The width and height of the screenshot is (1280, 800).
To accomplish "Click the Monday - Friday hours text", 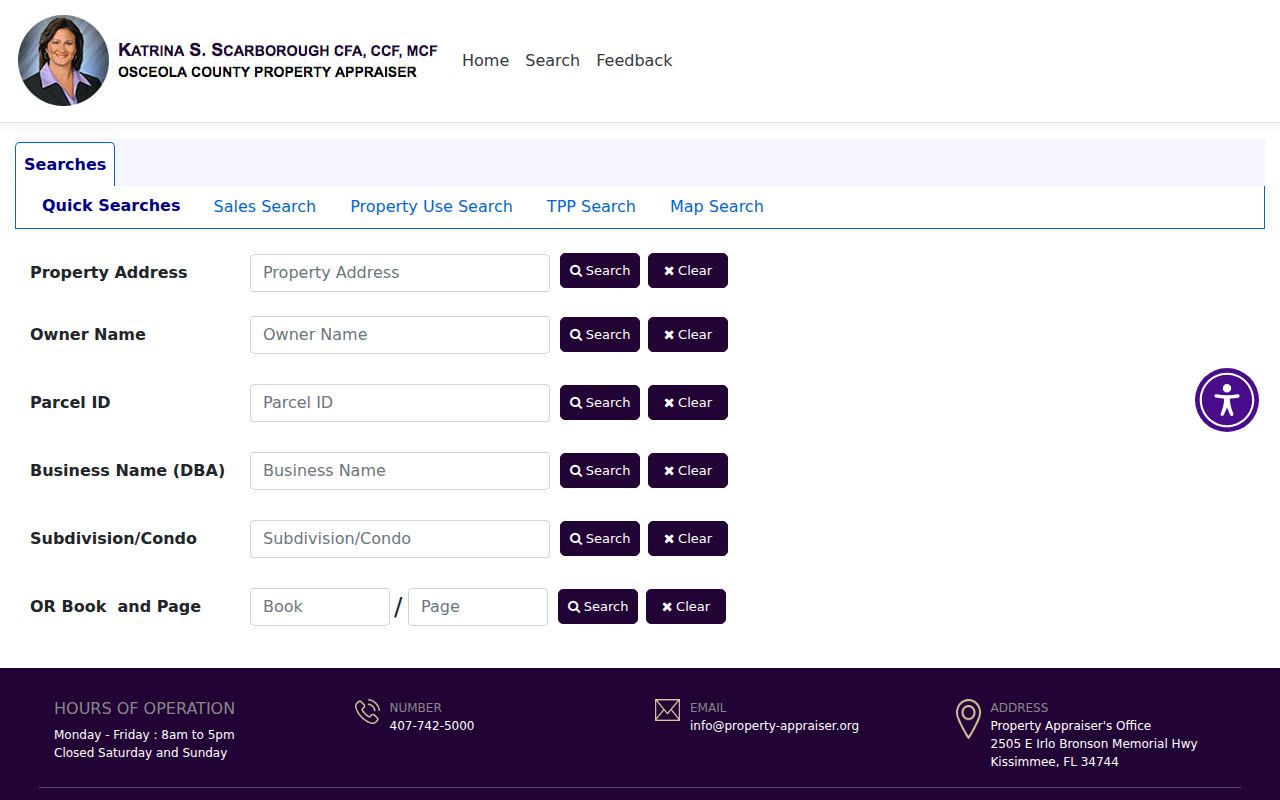I will pyautogui.click(x=144, y=735).
